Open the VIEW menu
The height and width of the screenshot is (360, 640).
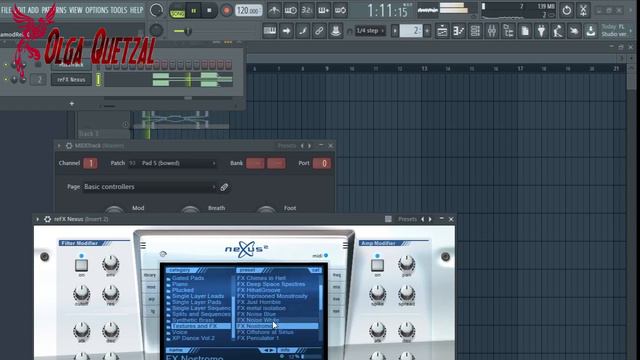[76, 10]
